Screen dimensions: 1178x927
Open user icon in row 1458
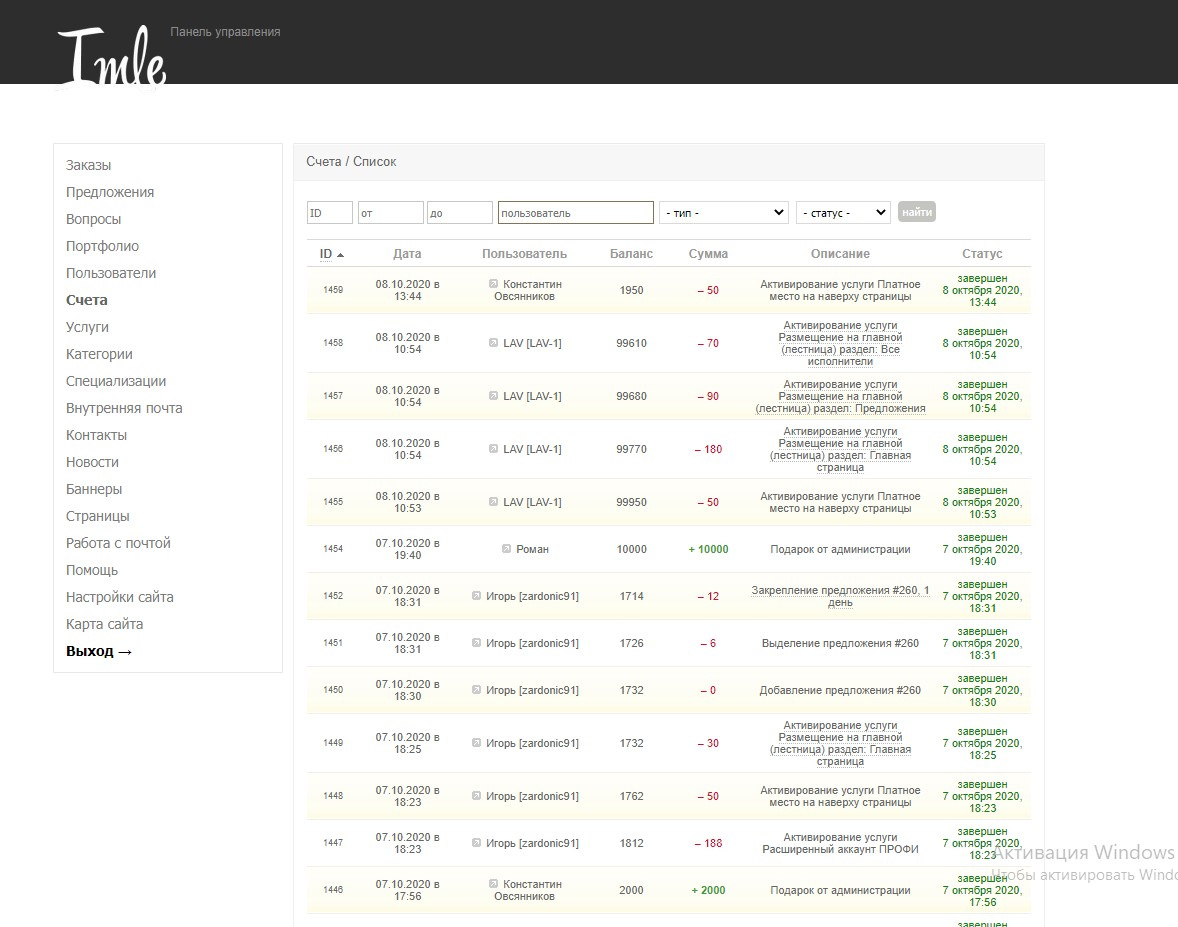(493, 343)
